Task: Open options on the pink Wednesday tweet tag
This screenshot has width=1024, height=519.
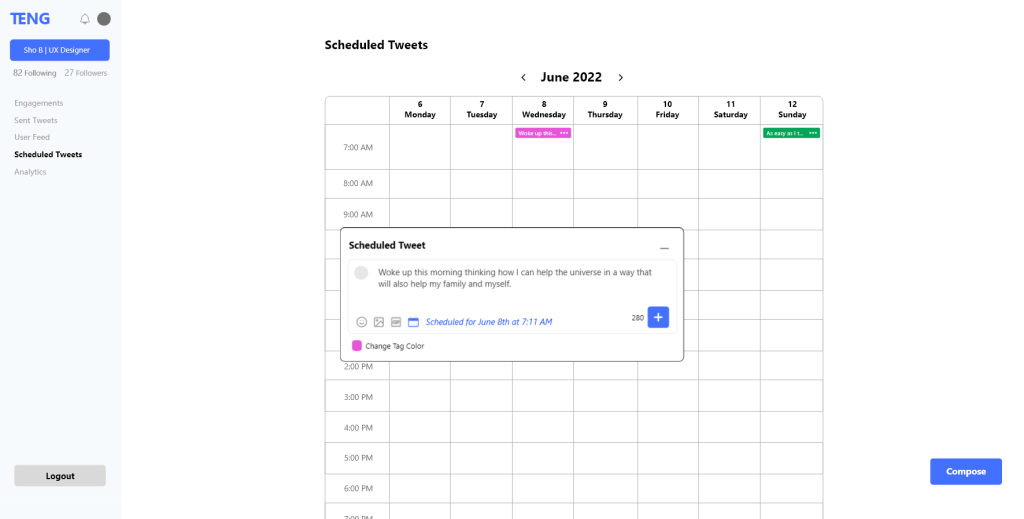Action: (x=564, y=133)
